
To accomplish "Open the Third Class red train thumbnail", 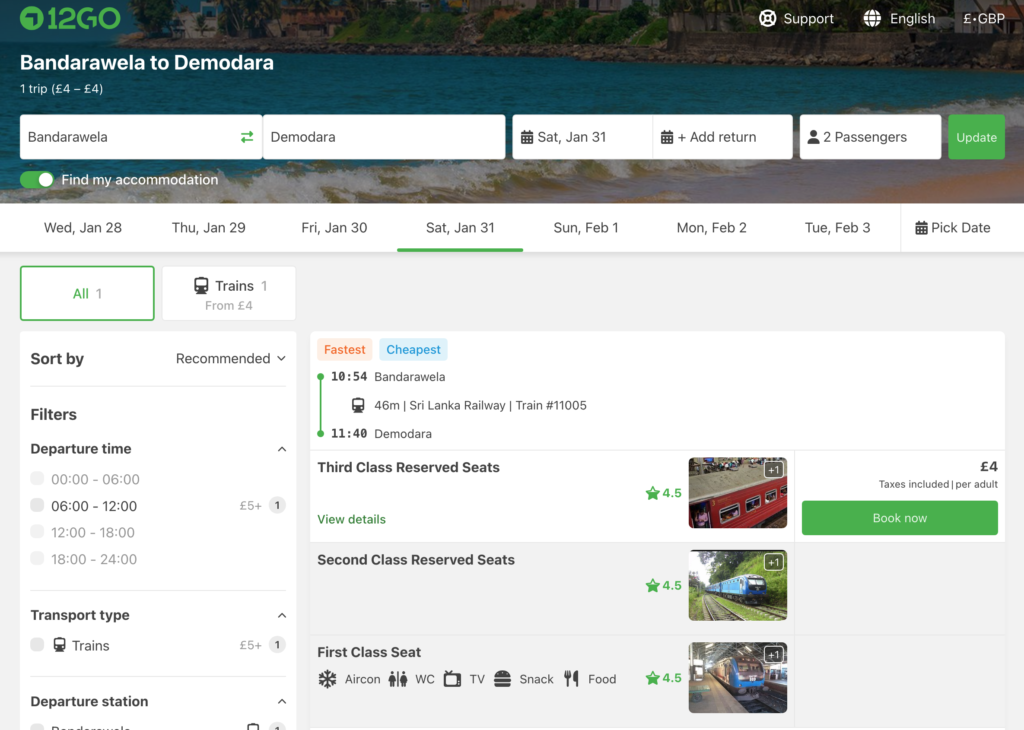I will (737, 493).
